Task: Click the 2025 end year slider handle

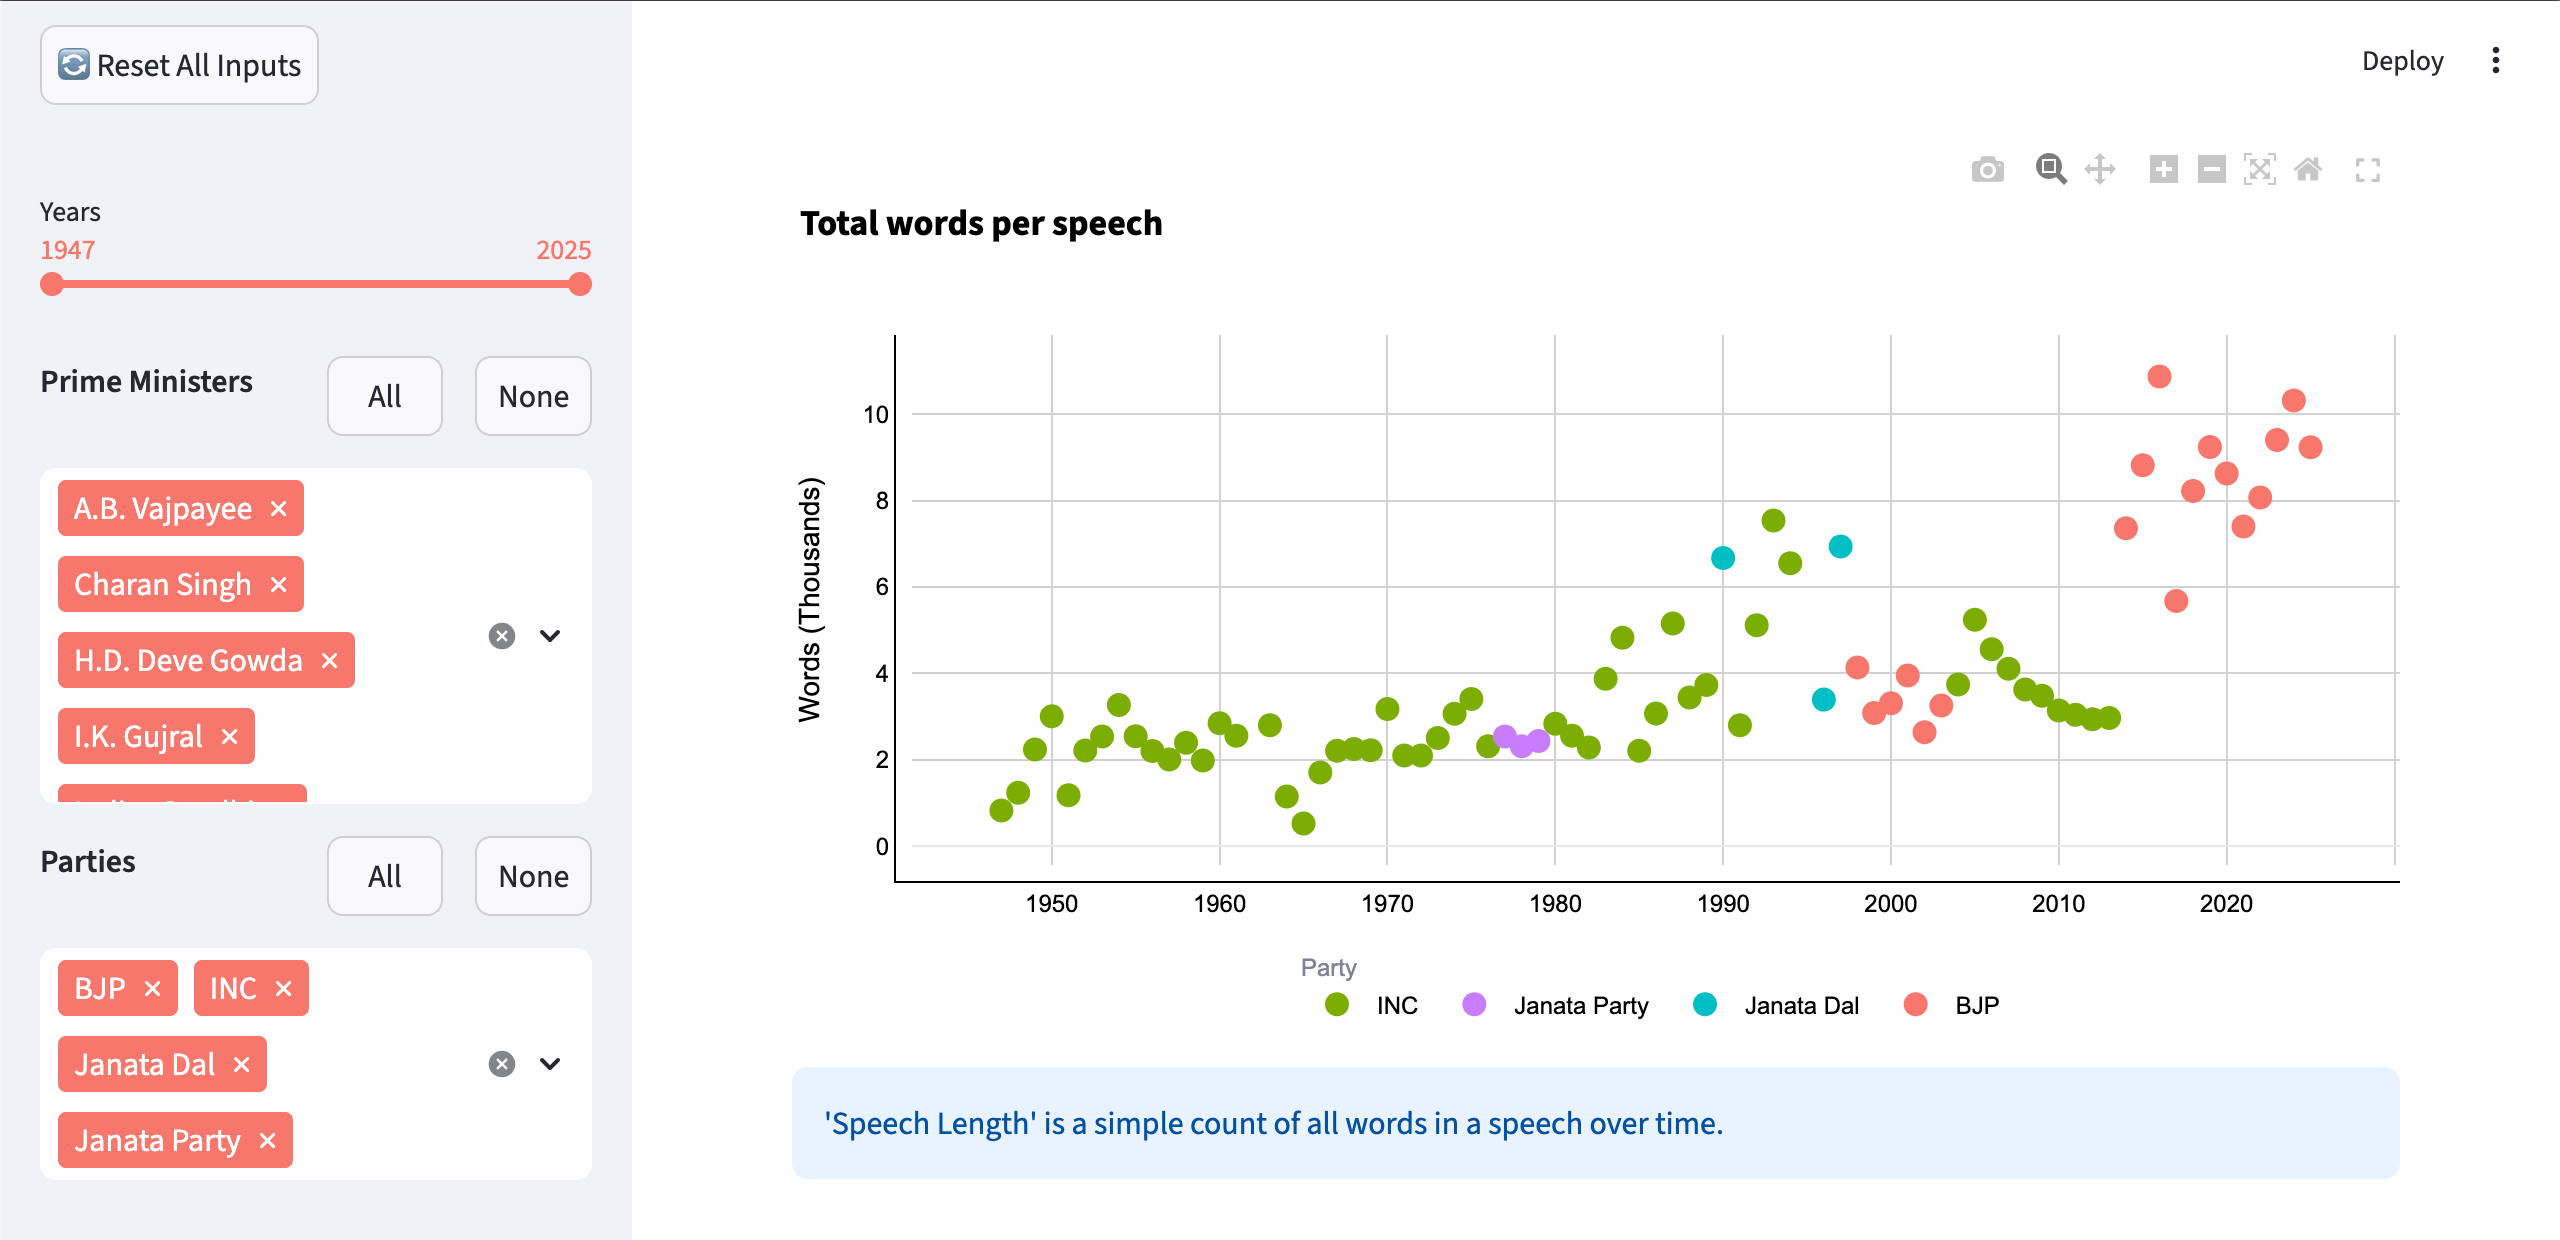Action: 580,284
